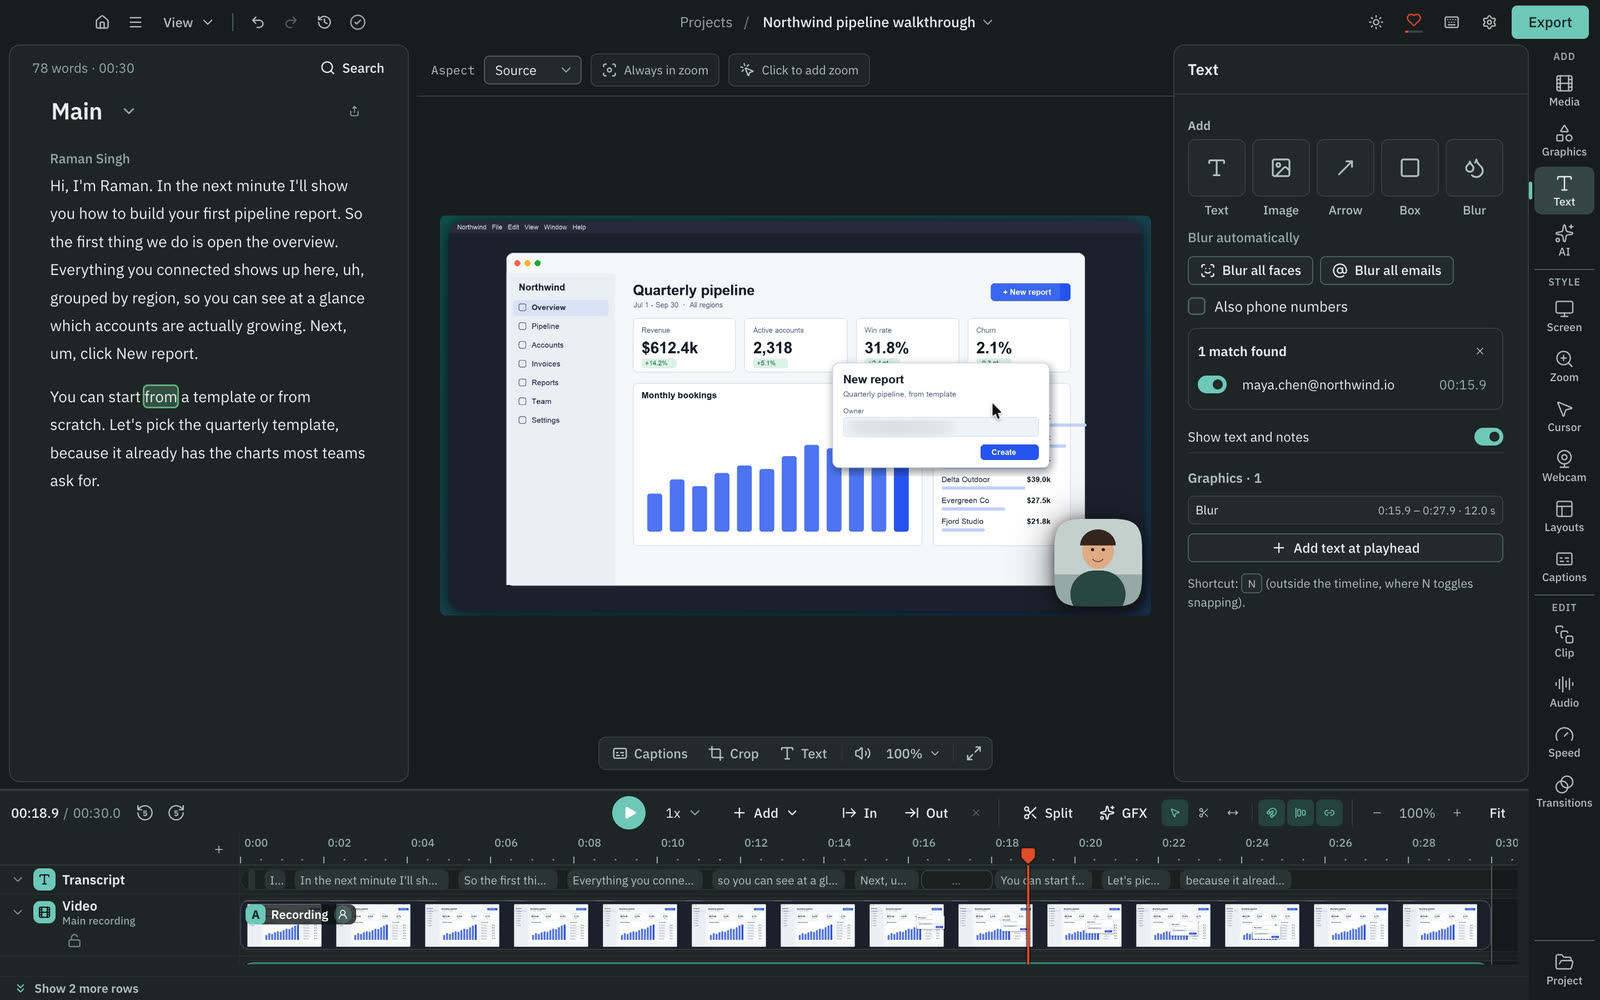Click the Export button
This screenshot has width=1600, height=1000.
pos(1550,22)
